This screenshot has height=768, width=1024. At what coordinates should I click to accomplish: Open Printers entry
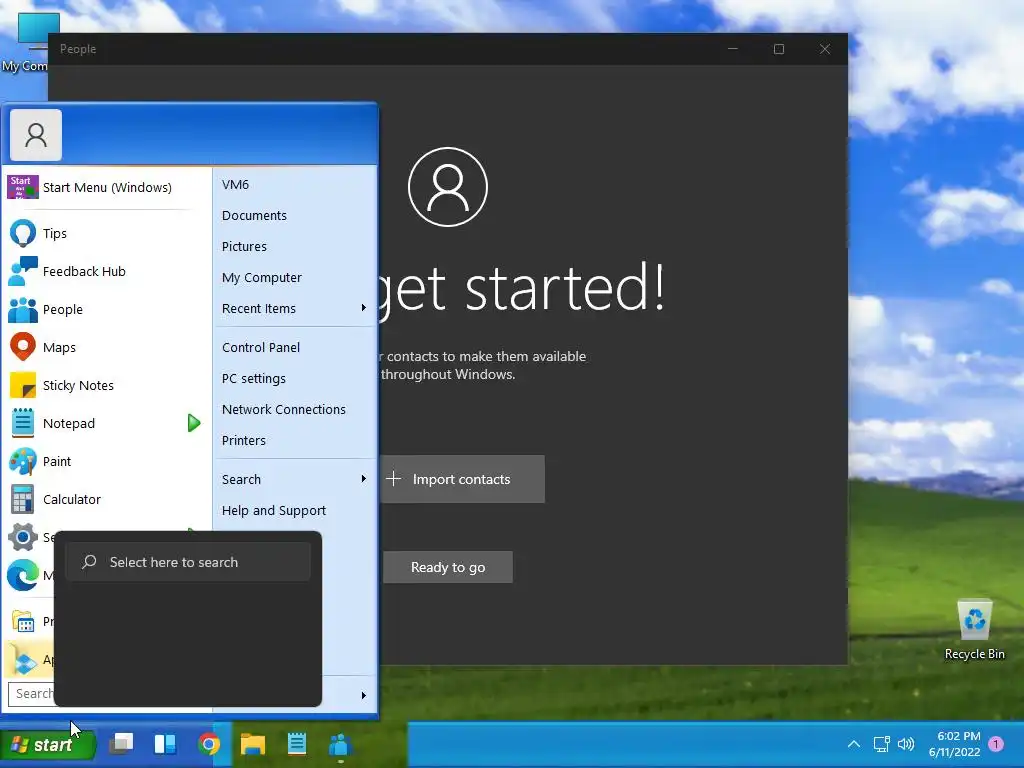click(295, 440)
